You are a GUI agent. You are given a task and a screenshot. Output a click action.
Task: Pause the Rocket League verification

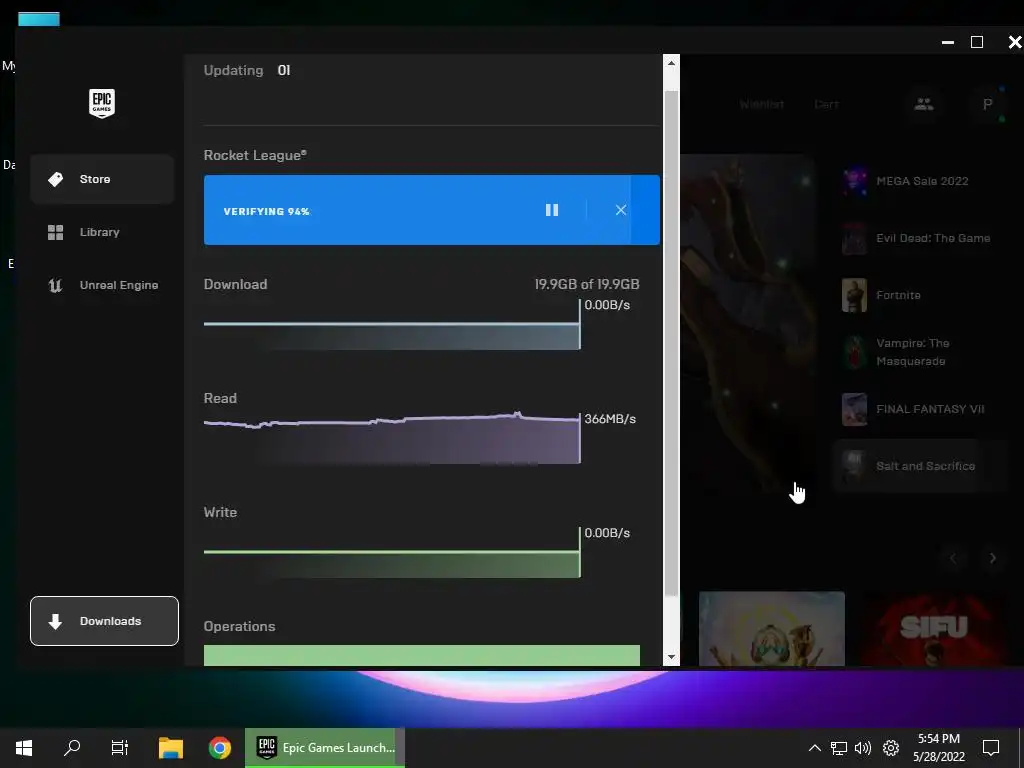click(x=552, y=210)
